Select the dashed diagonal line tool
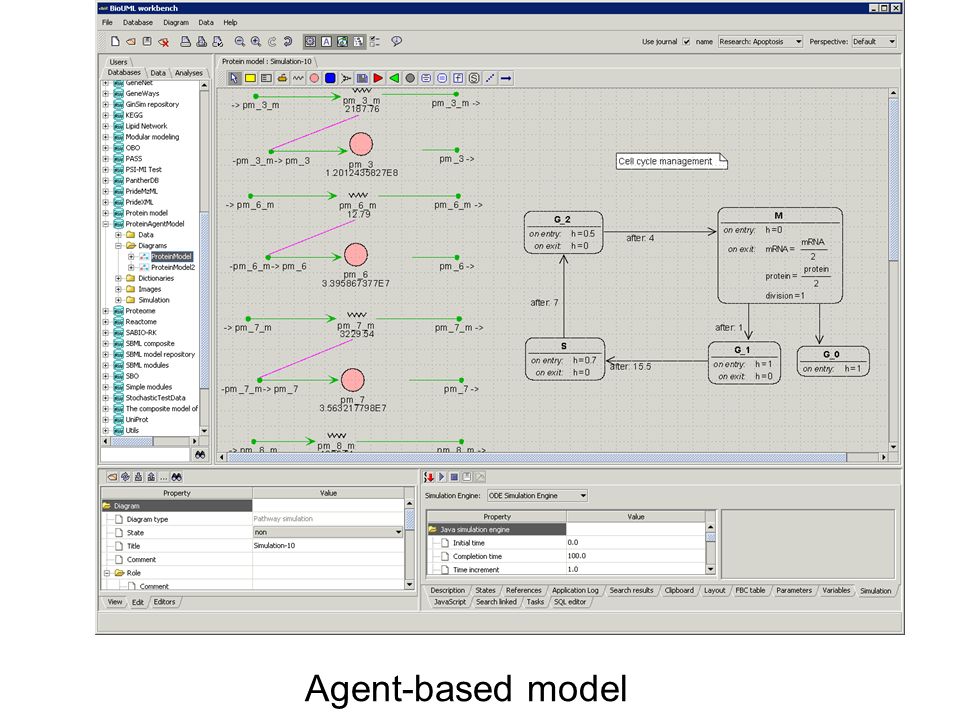Viewport: 960px width, 720px height. click(490, 78)
